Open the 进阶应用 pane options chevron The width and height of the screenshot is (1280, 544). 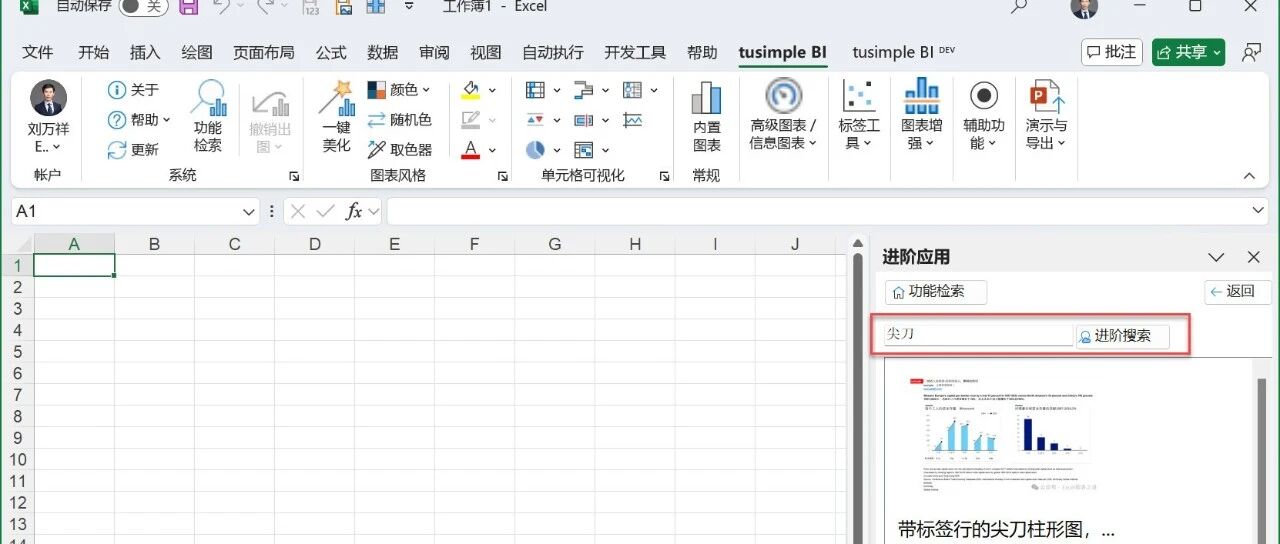point(1216,258)
